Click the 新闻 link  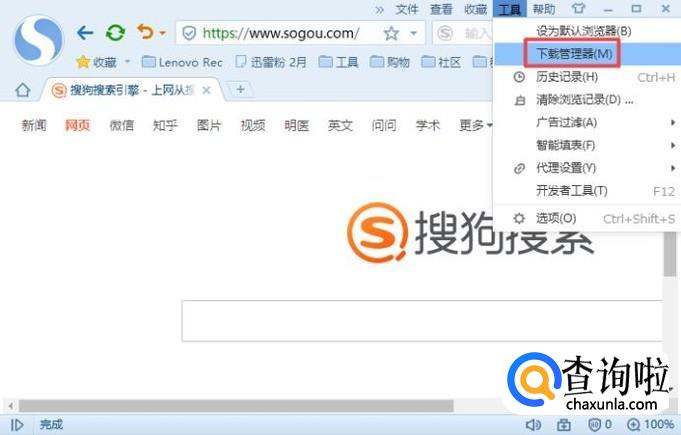click(x=34, y=125)
